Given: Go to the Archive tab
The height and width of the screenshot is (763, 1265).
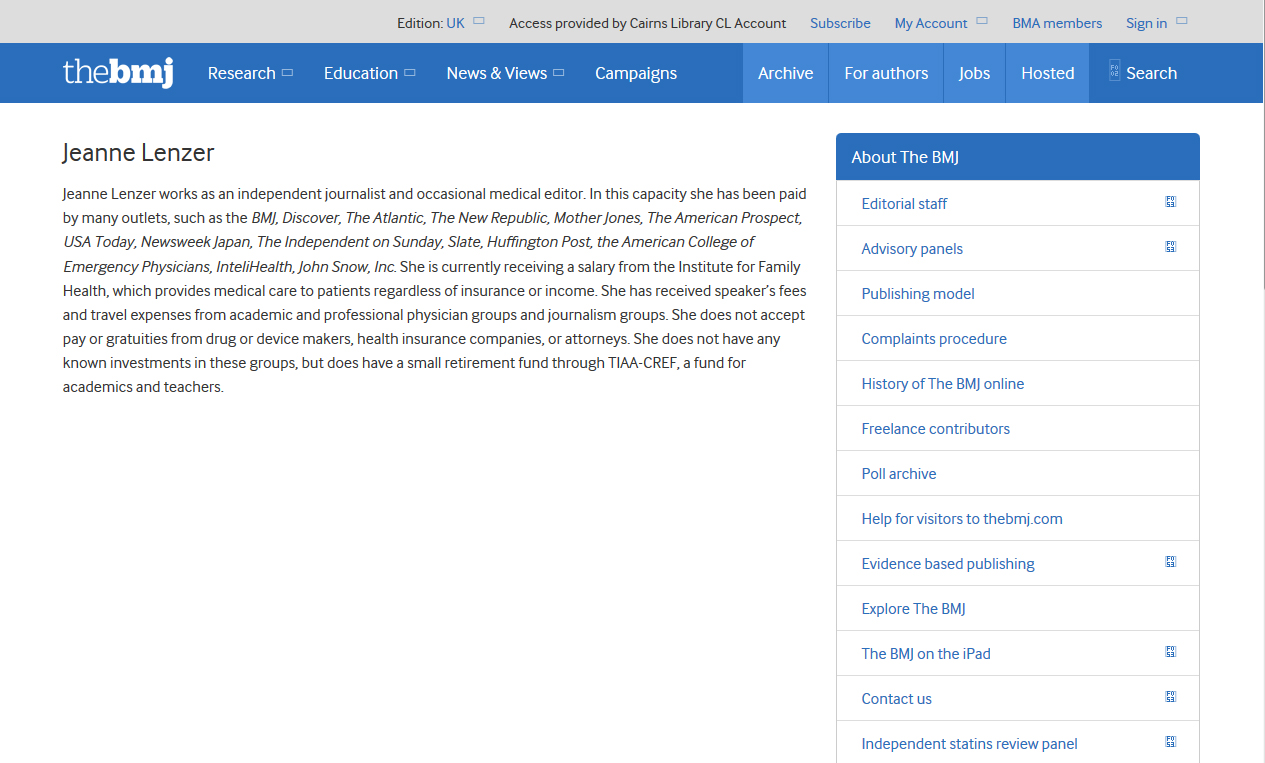Looking at the screenshot, I should point(785,73).
